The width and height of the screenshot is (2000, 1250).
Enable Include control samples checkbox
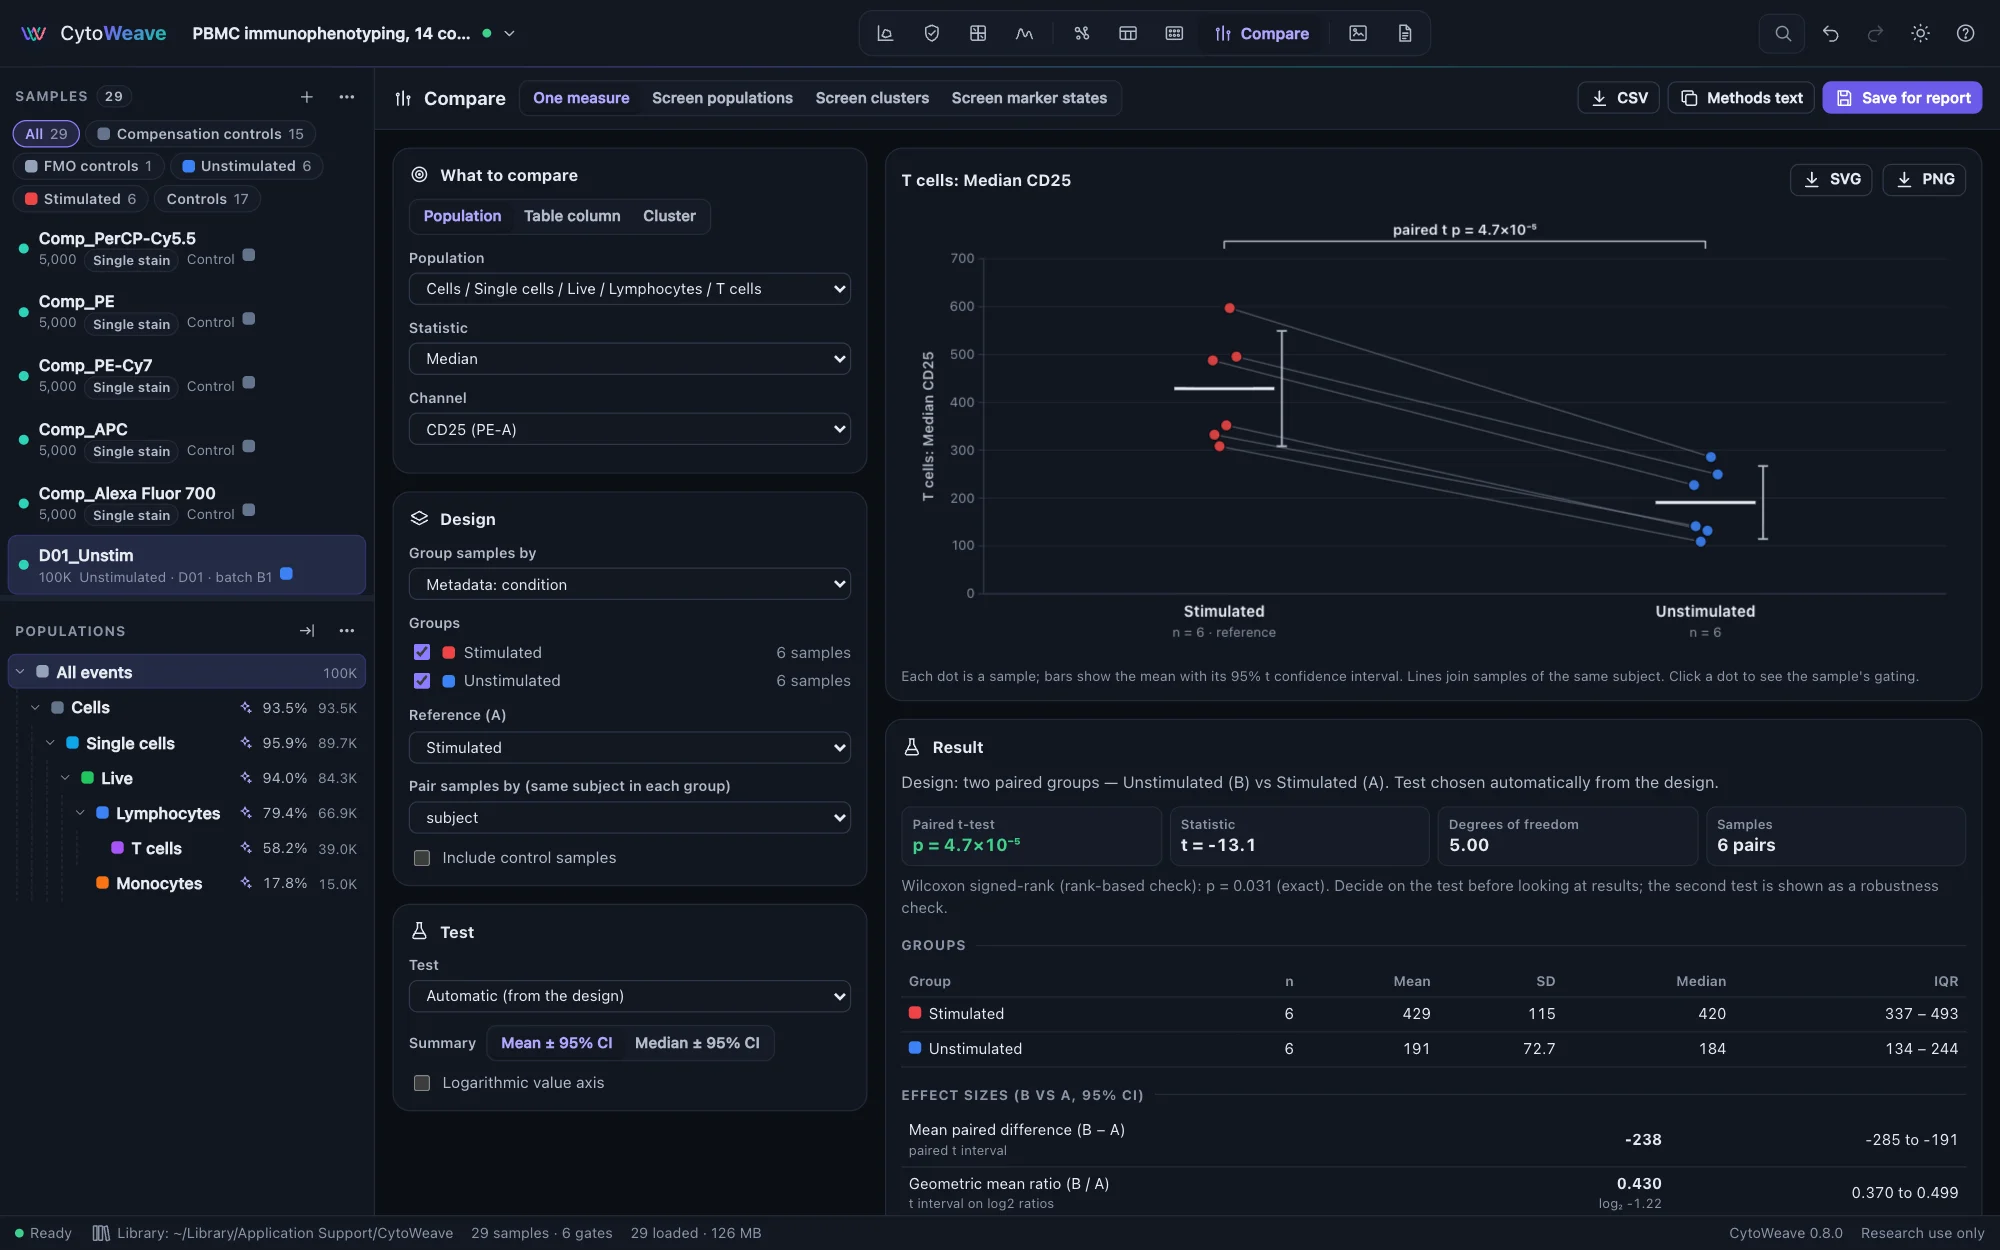[422, 857]
